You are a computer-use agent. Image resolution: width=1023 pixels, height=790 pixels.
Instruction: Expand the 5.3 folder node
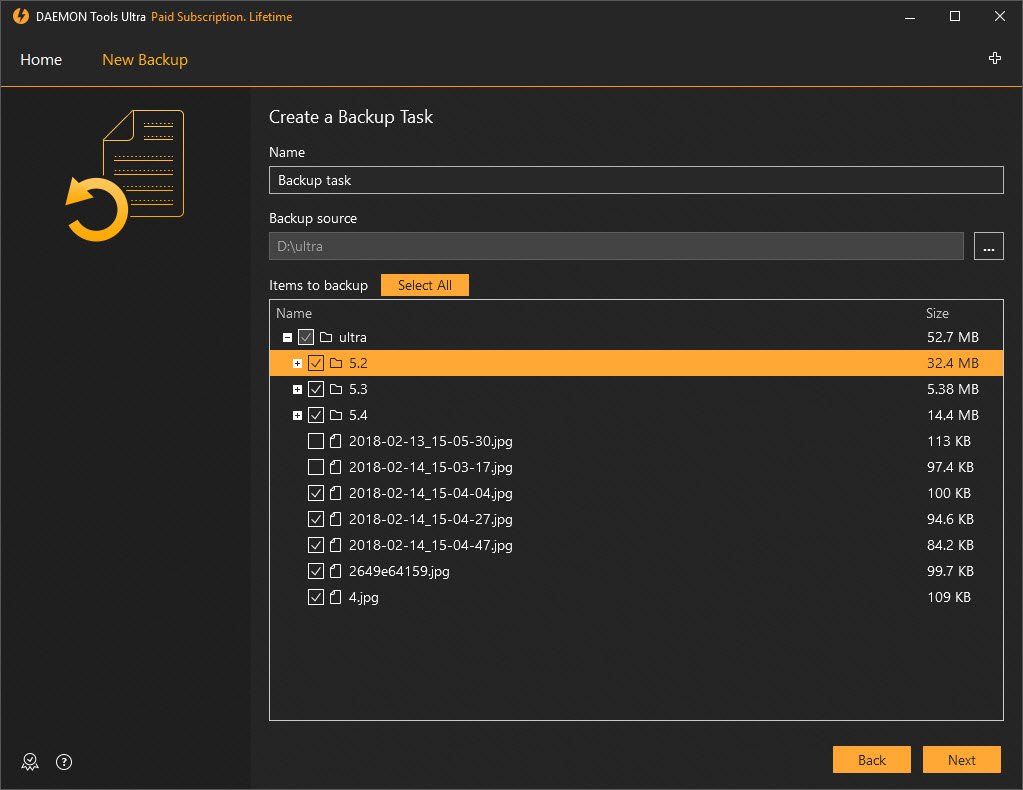(x=297, y=389)
